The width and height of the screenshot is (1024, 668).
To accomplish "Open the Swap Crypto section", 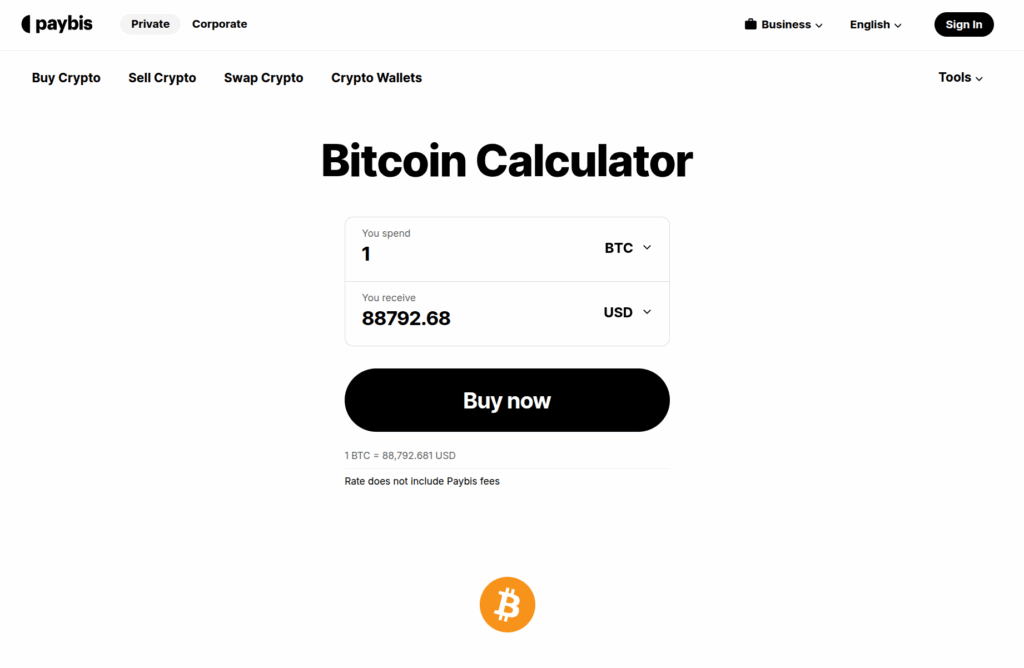I will coord(263,77).
